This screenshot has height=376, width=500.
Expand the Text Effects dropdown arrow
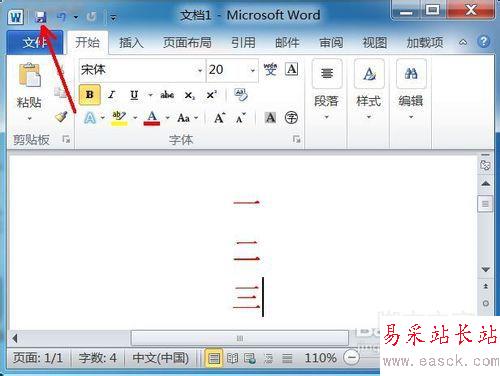pyautogui.click(x=102, y=118)
